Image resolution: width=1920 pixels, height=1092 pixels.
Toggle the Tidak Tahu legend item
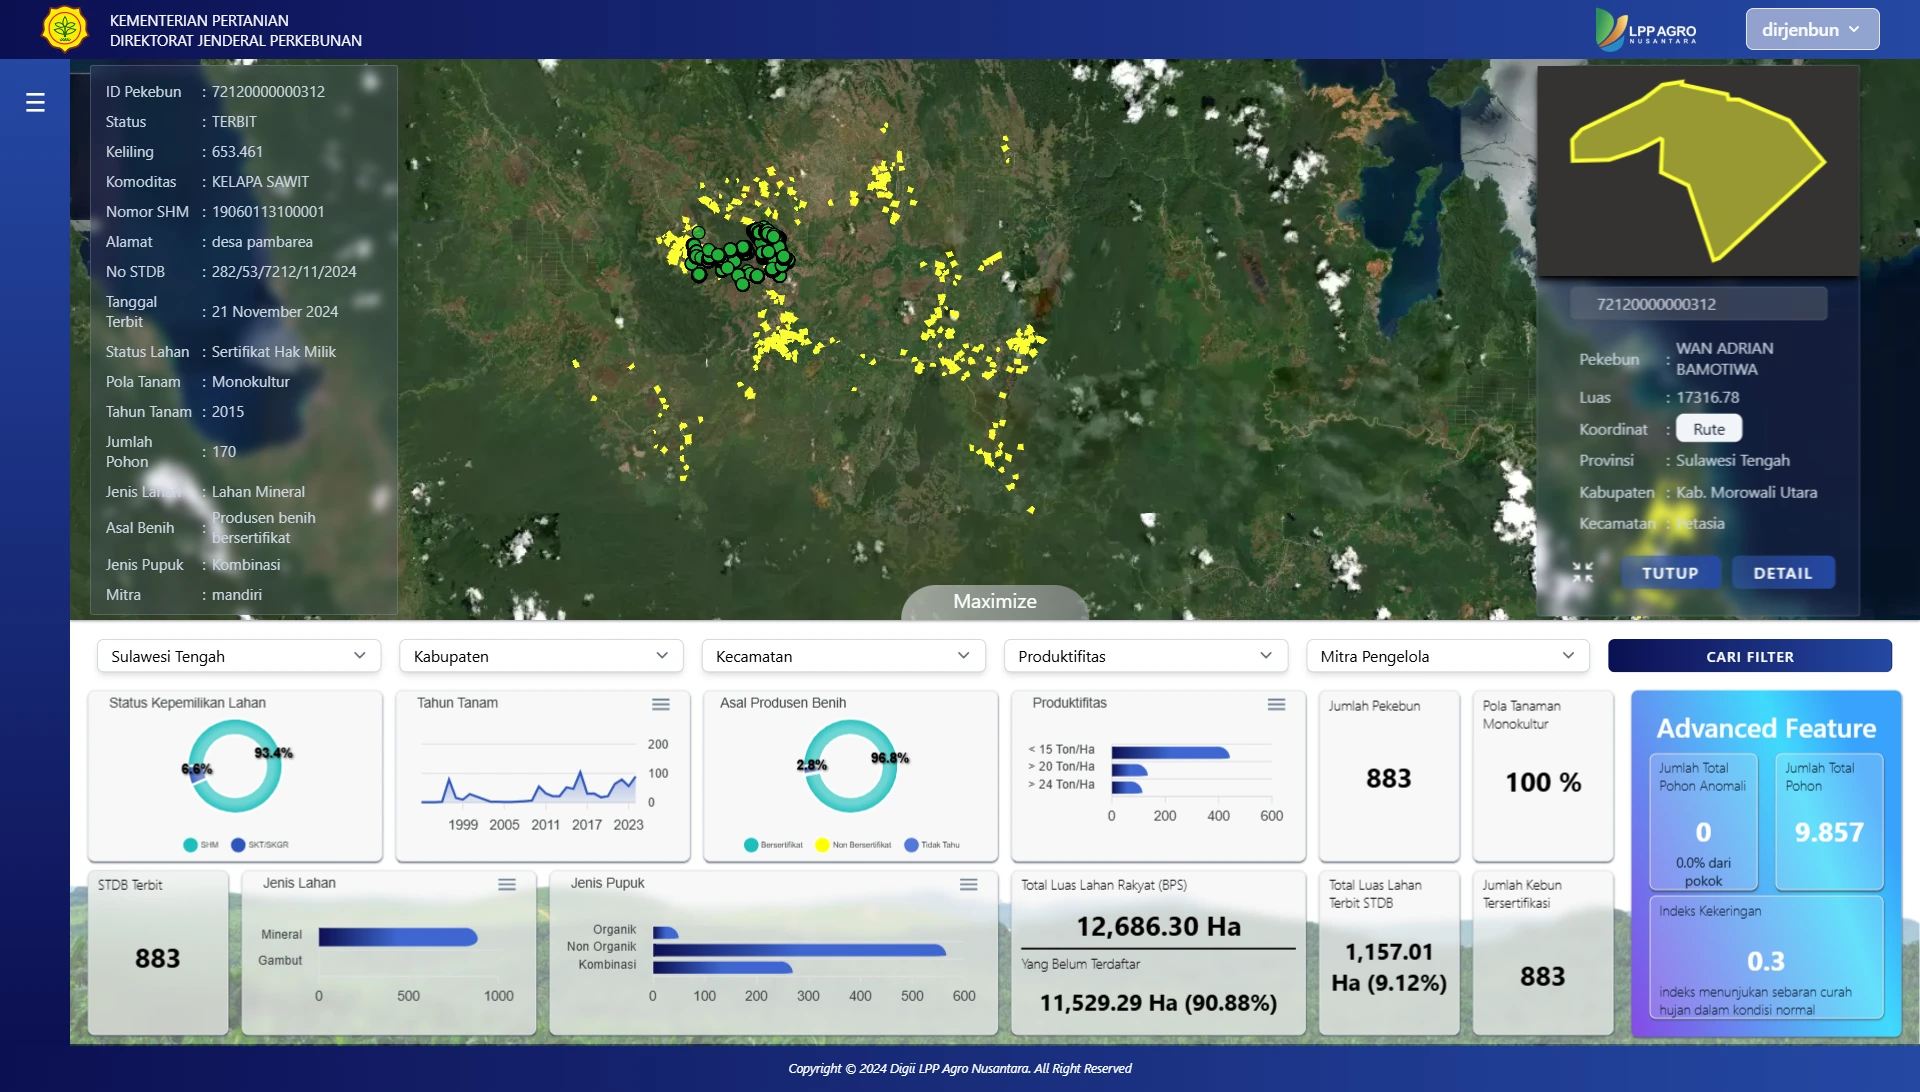(935, 844)
